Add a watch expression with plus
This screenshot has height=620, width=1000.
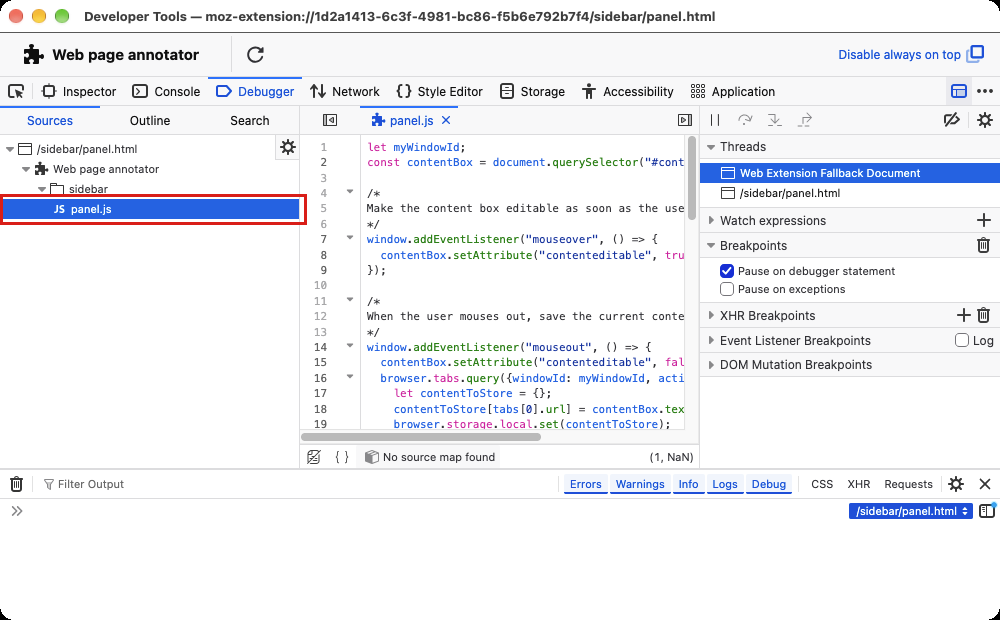[983, 220]
